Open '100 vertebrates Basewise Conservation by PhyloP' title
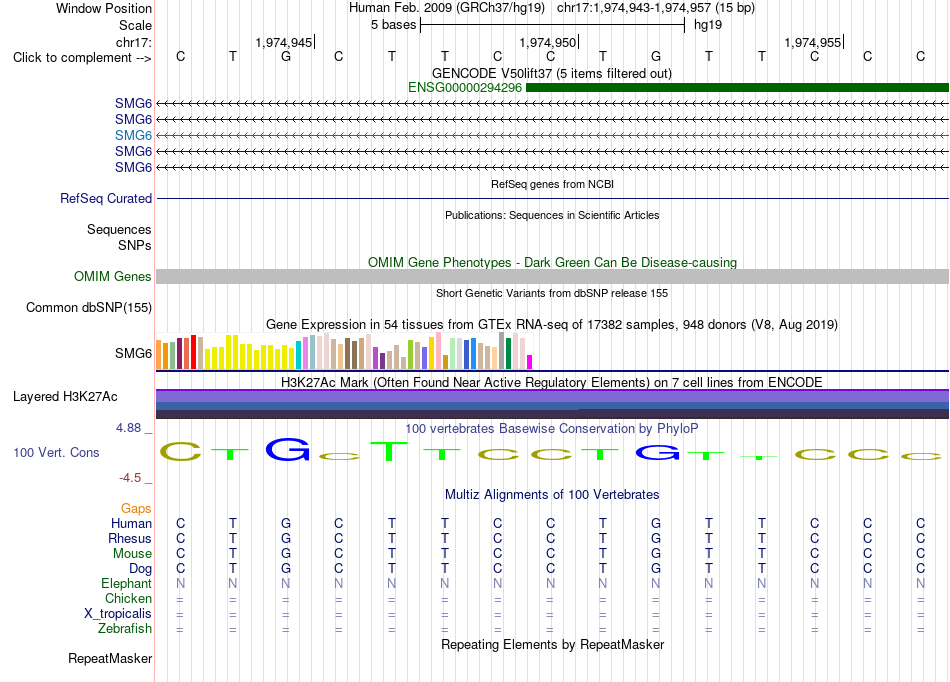Viewport: 950px width, 682px height. 552,429
